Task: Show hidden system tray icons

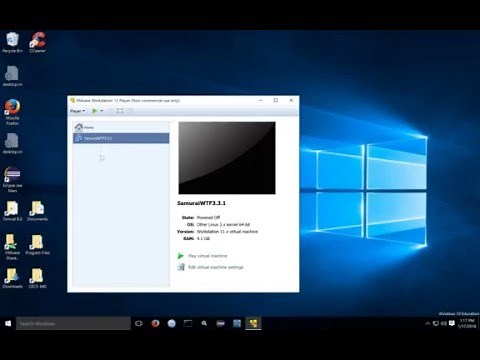Action: click(428, 323)
